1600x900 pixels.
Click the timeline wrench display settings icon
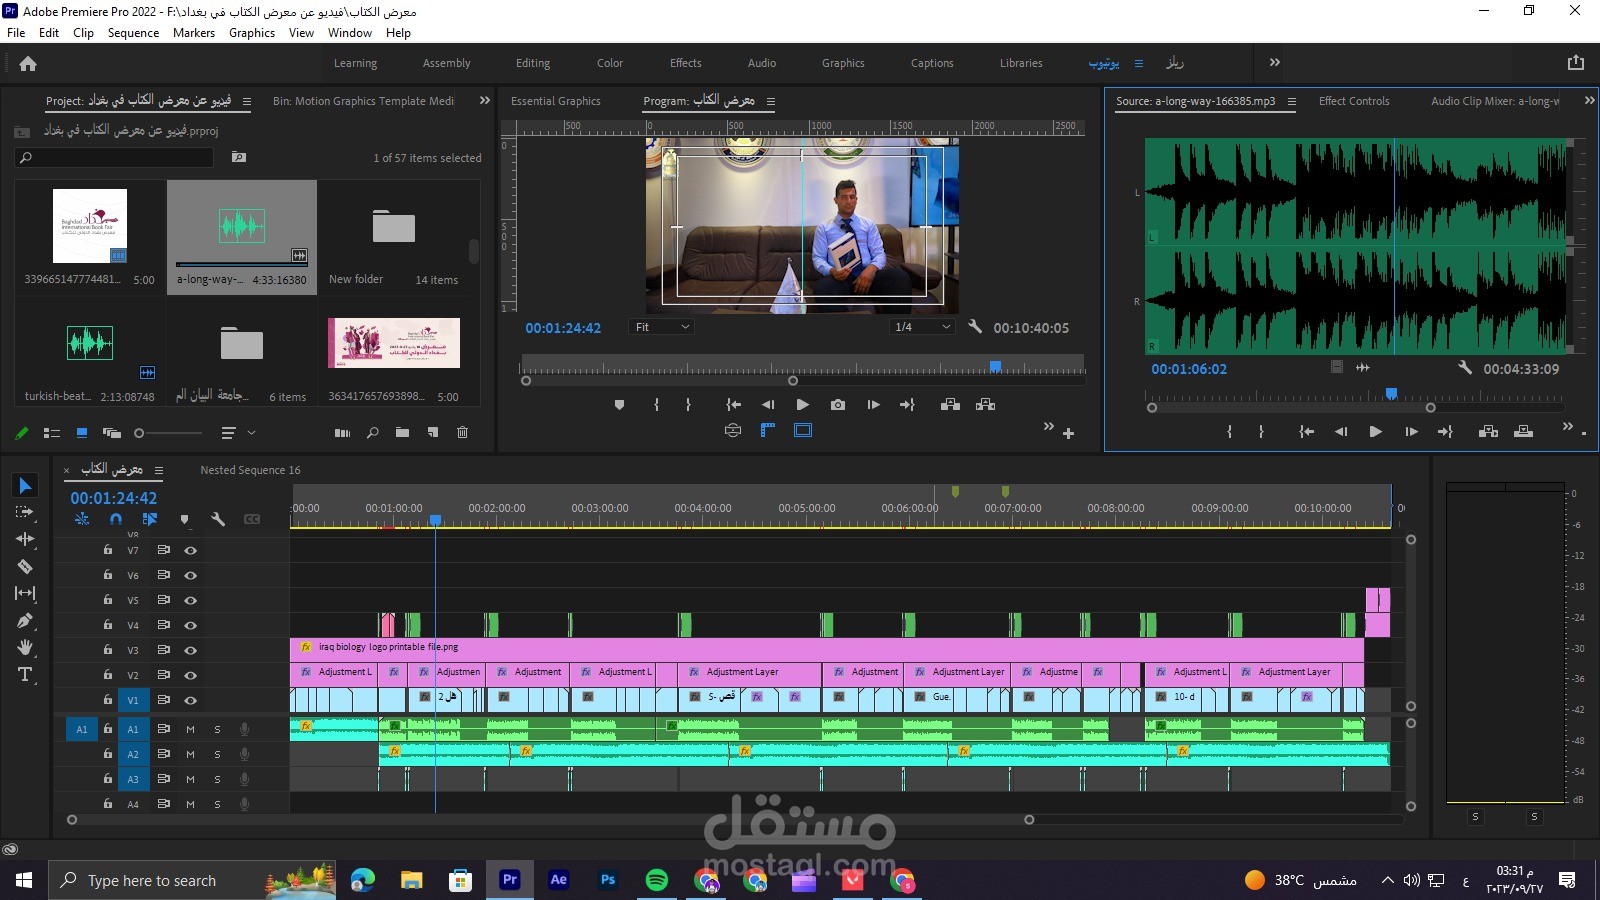coord(218,519)
